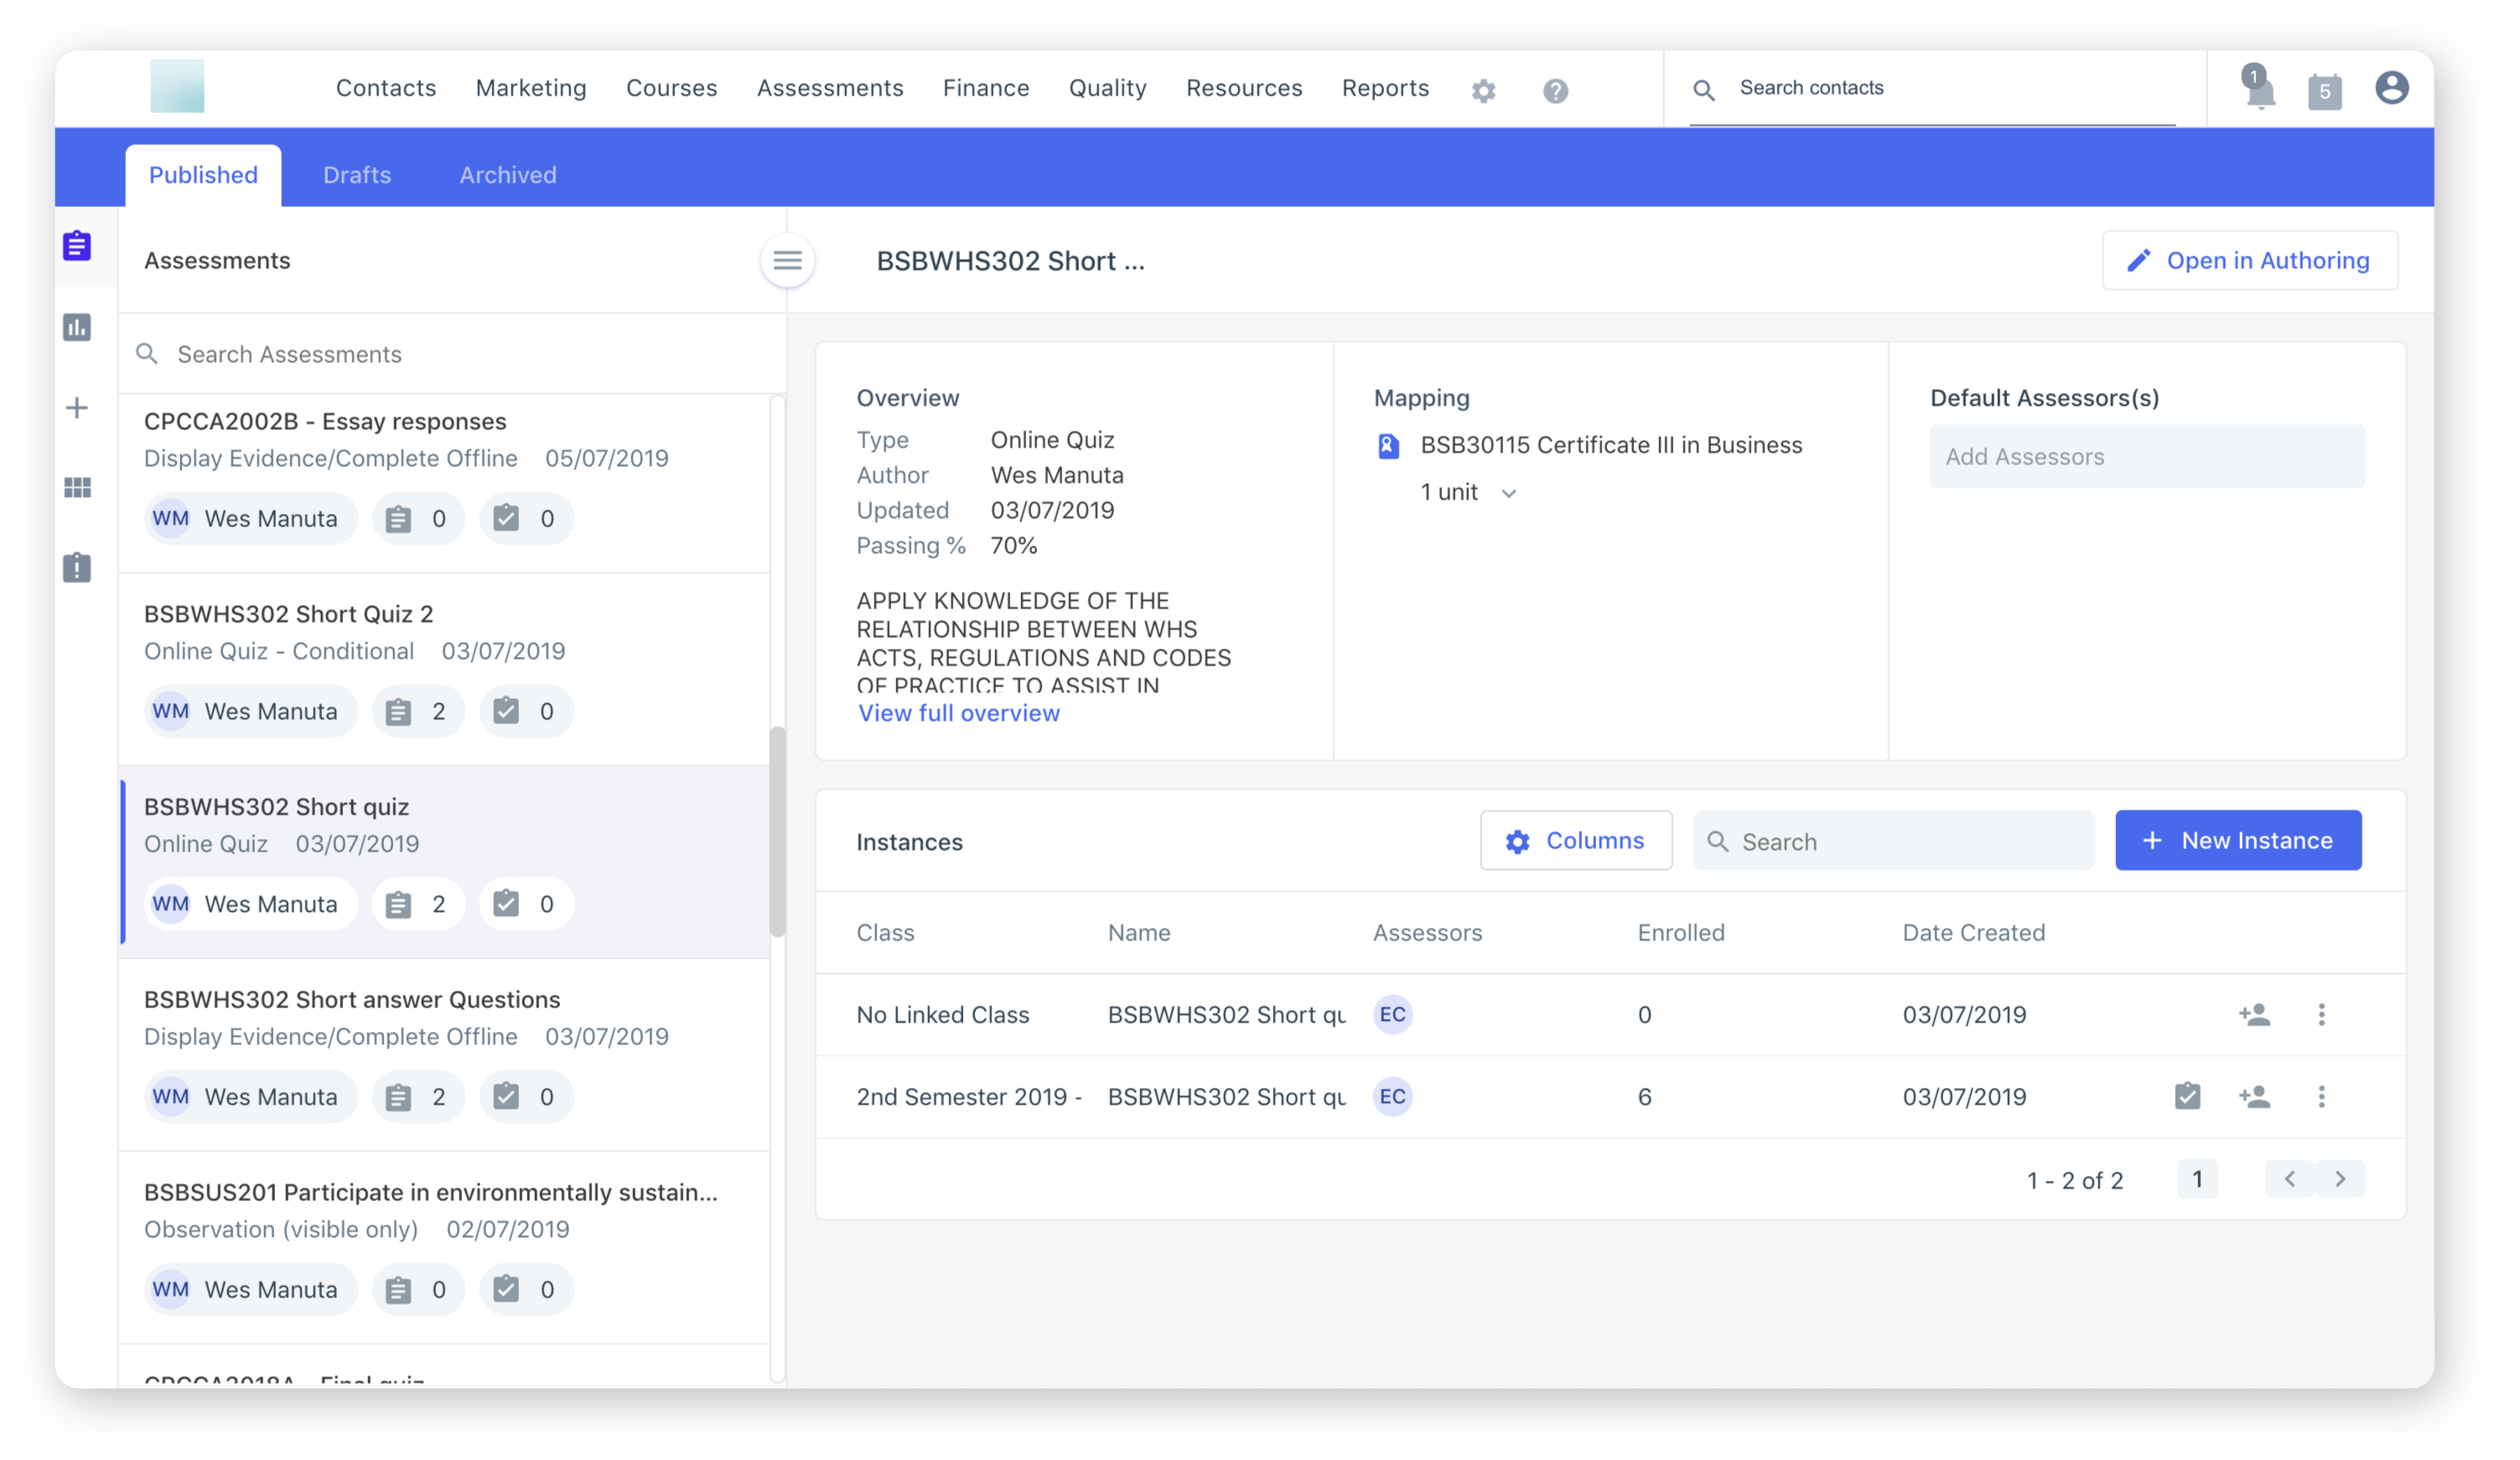Open the hamburger menu next to Assessments heading
Screen dimensions: 2520x1460
[x=788, y=261]
